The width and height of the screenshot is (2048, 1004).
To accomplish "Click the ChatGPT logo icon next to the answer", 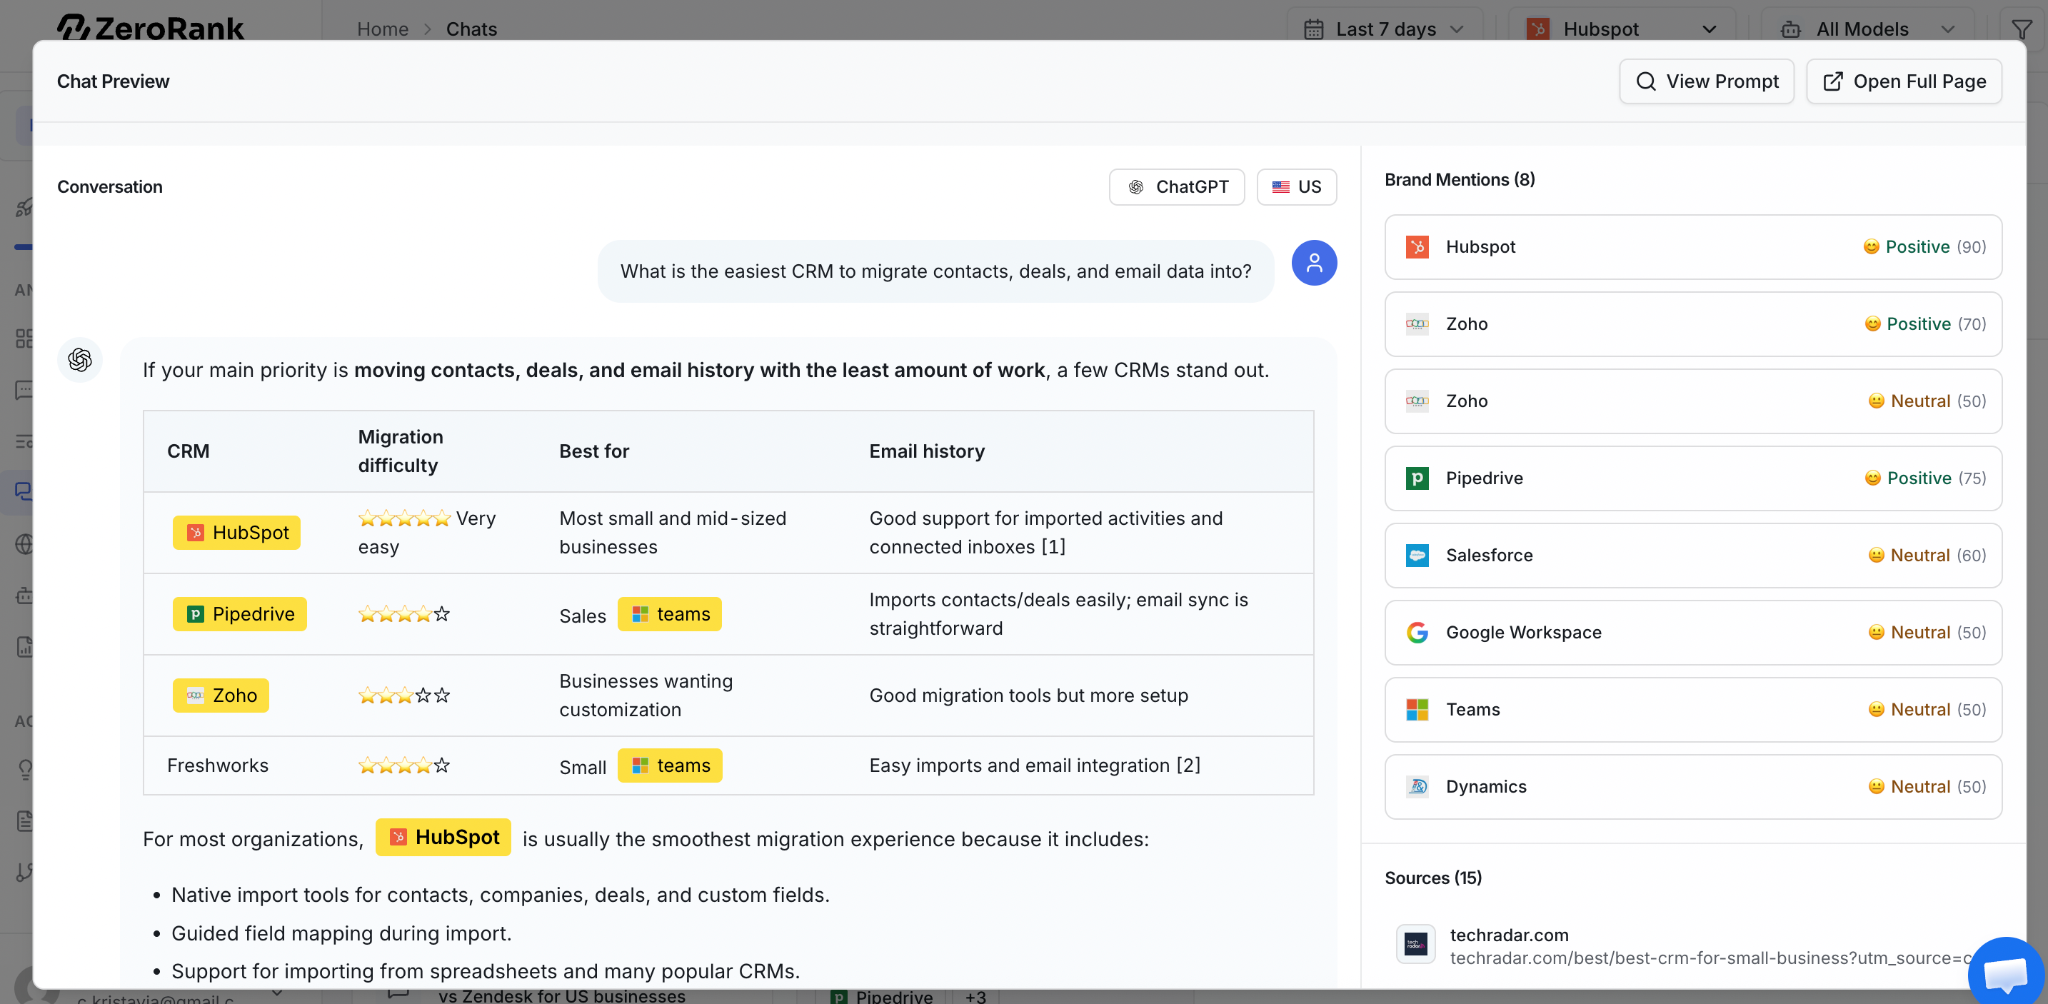I will (80, 360).
